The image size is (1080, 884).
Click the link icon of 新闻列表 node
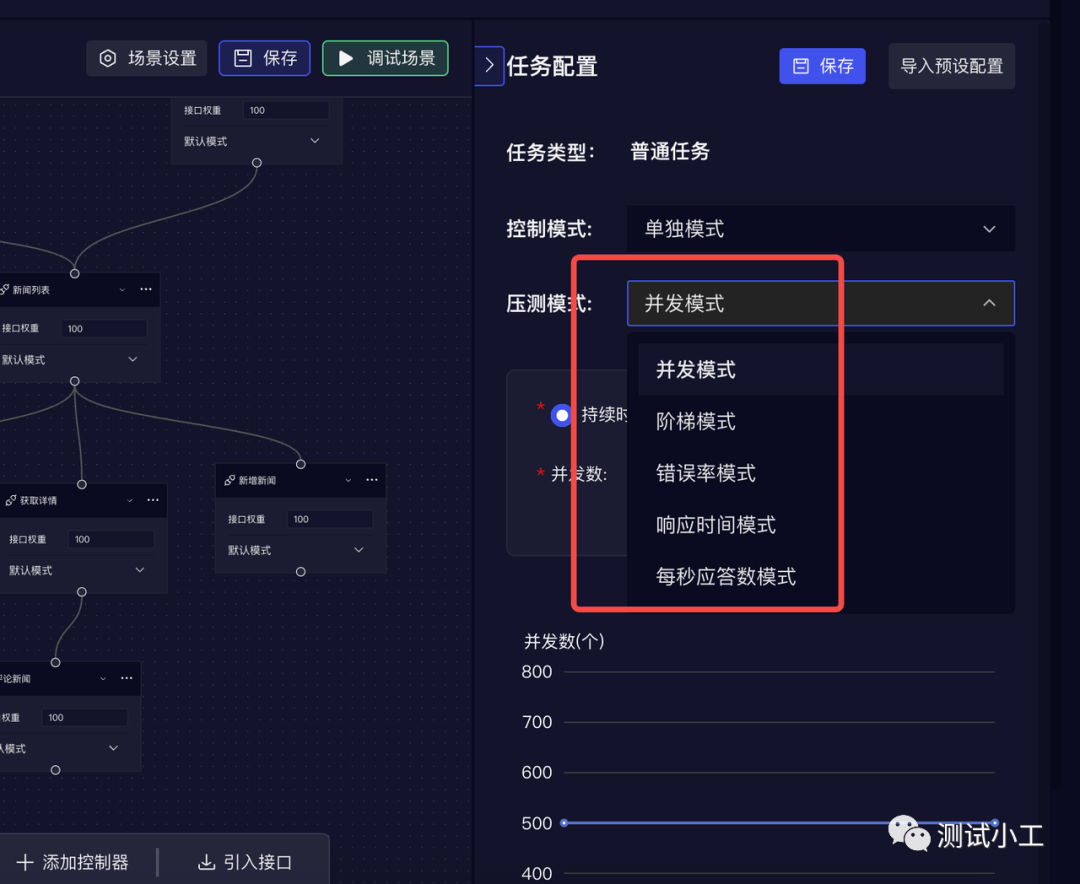tap(4, 289)
